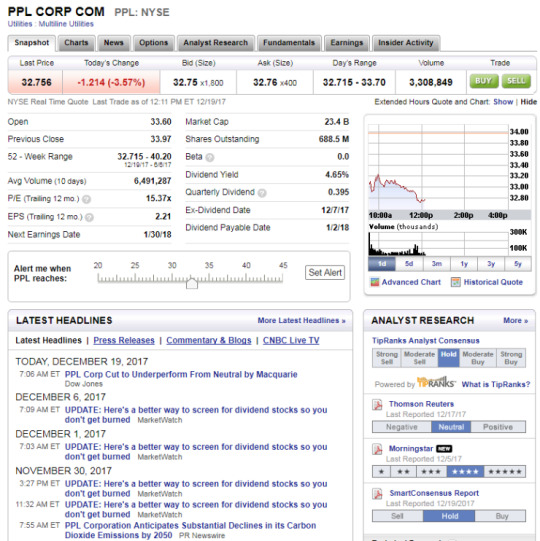Open 11:32 AM dividend stocks headline

196,509
